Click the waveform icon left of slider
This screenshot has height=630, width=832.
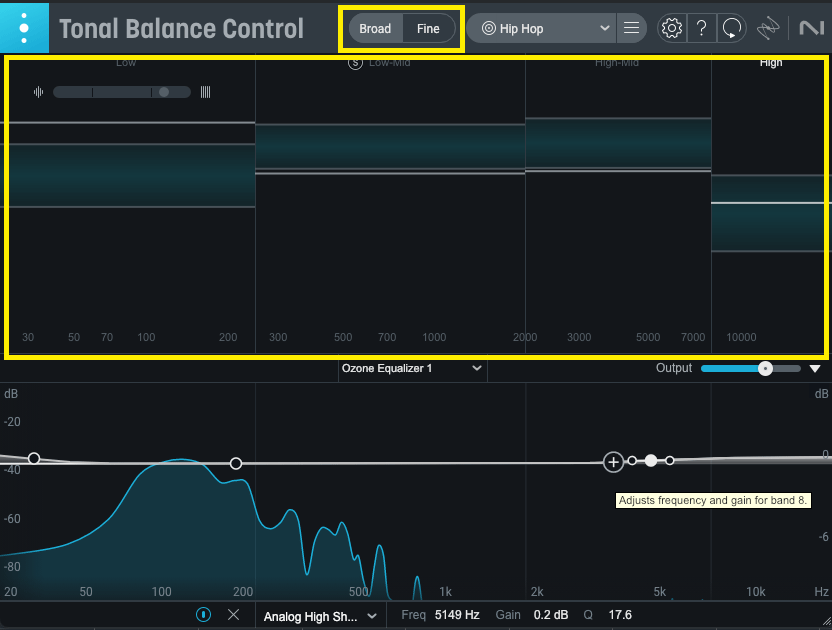click(38, 92)
